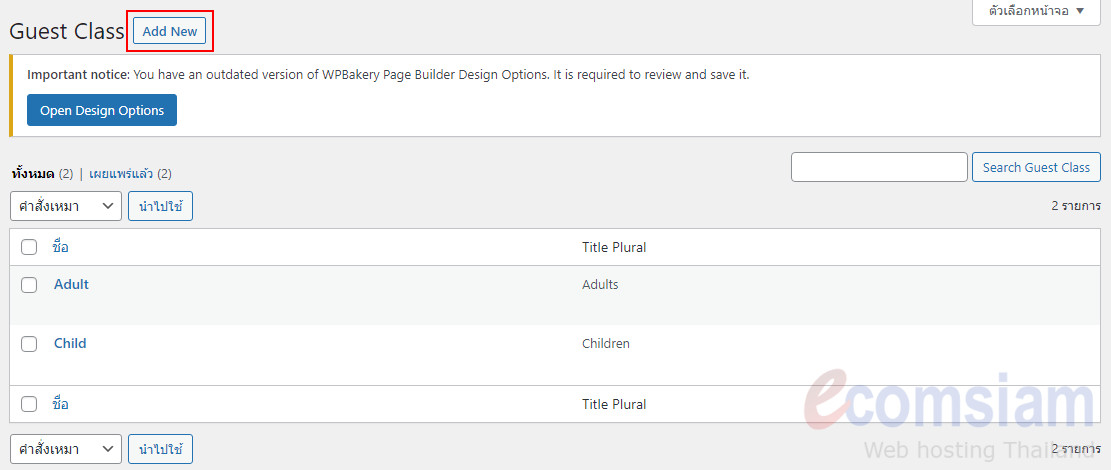Sort by the ชื่อ header column

(61, 247)
